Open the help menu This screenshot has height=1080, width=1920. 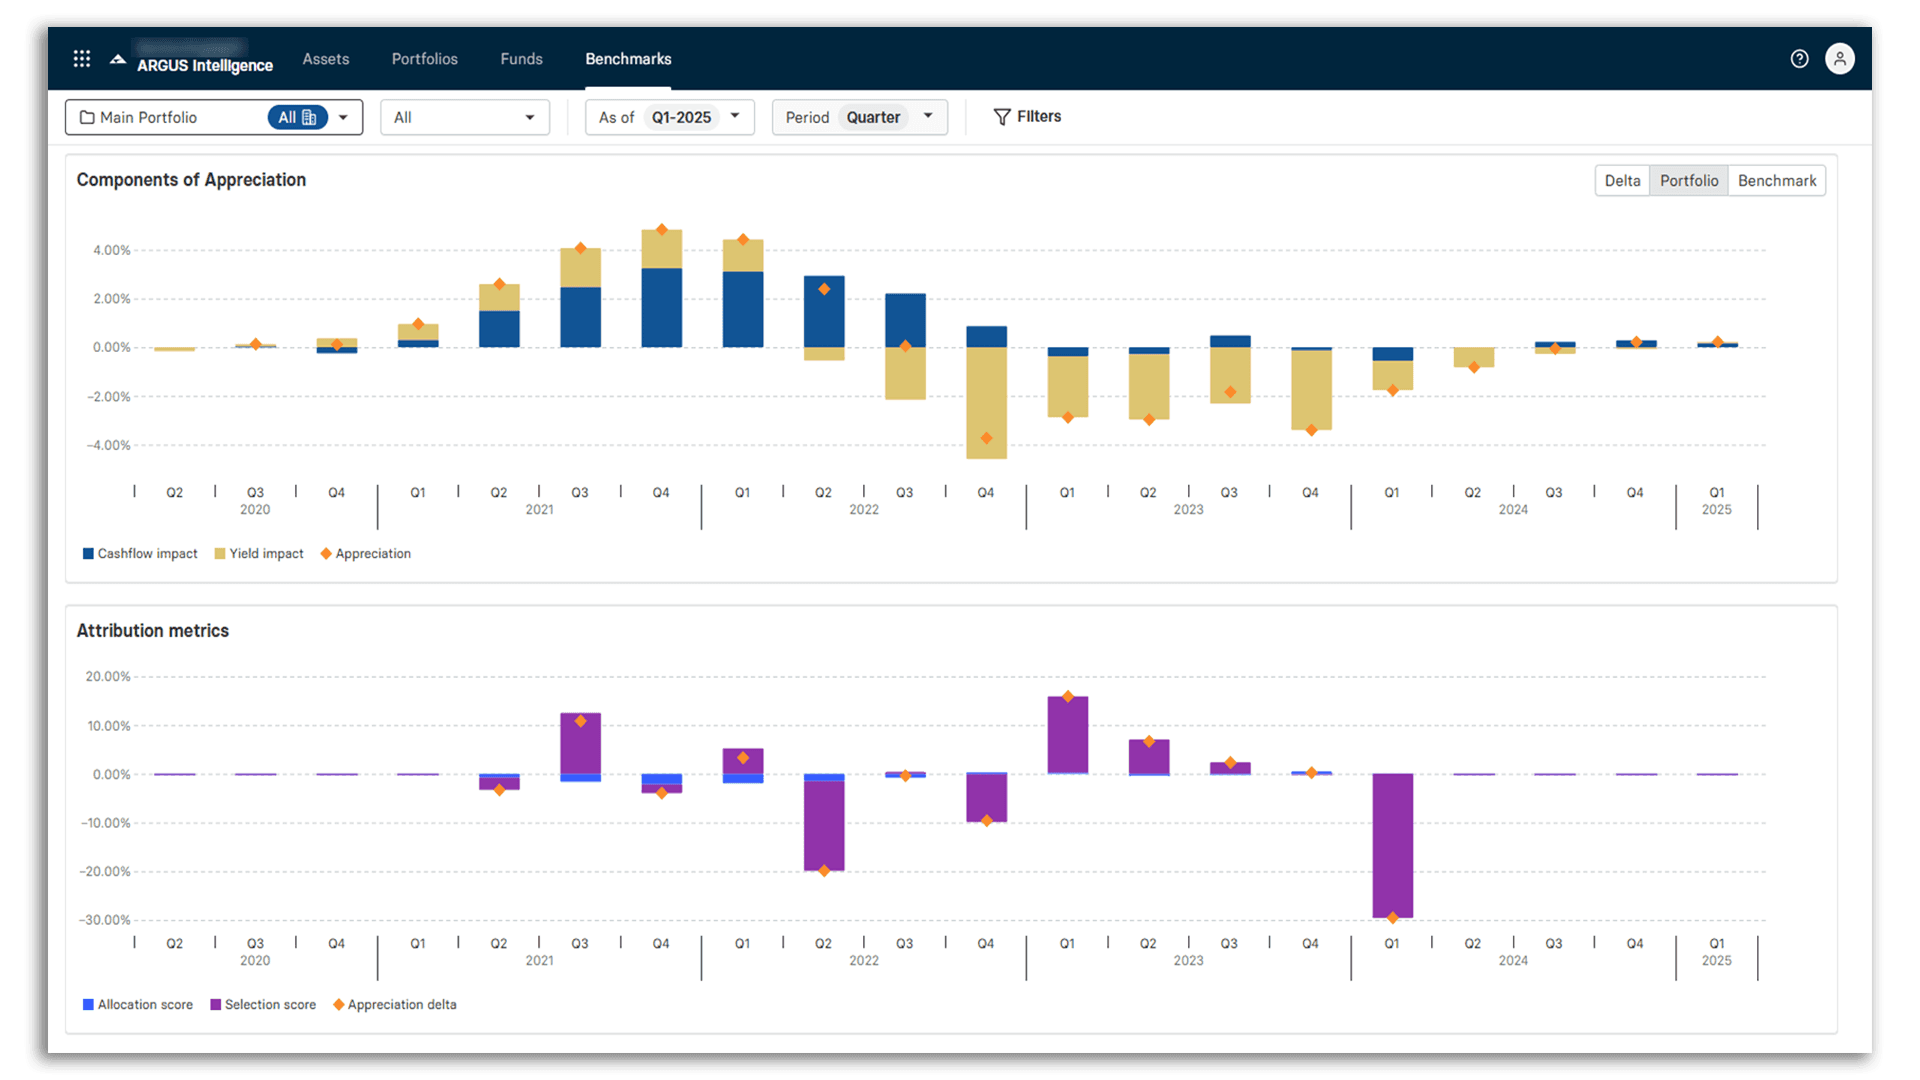coord(1799,58)
